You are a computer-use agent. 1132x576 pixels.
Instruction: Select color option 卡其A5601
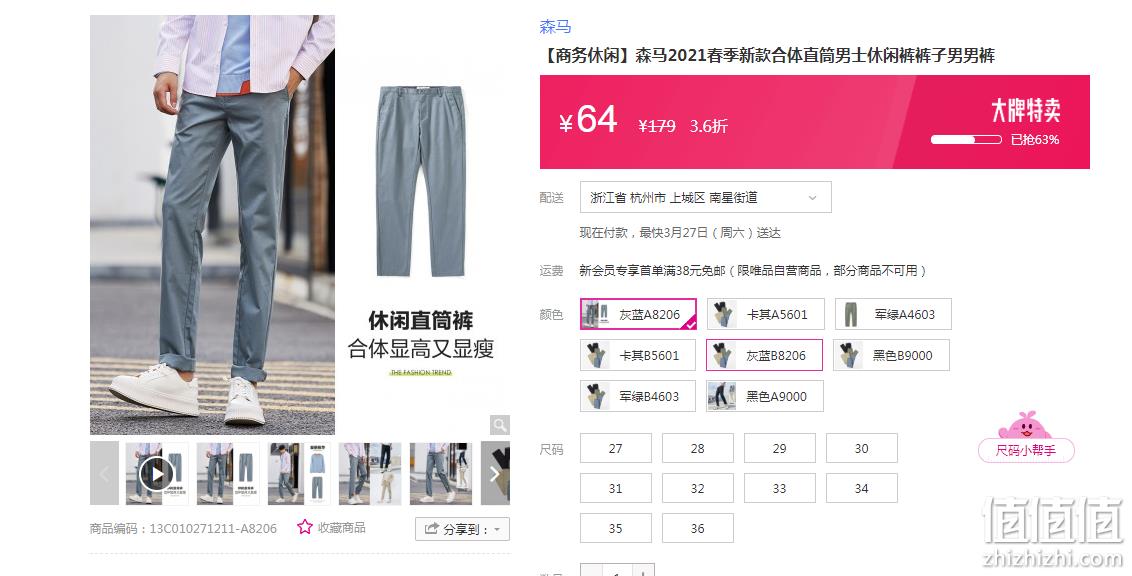(x=765, y=315)
